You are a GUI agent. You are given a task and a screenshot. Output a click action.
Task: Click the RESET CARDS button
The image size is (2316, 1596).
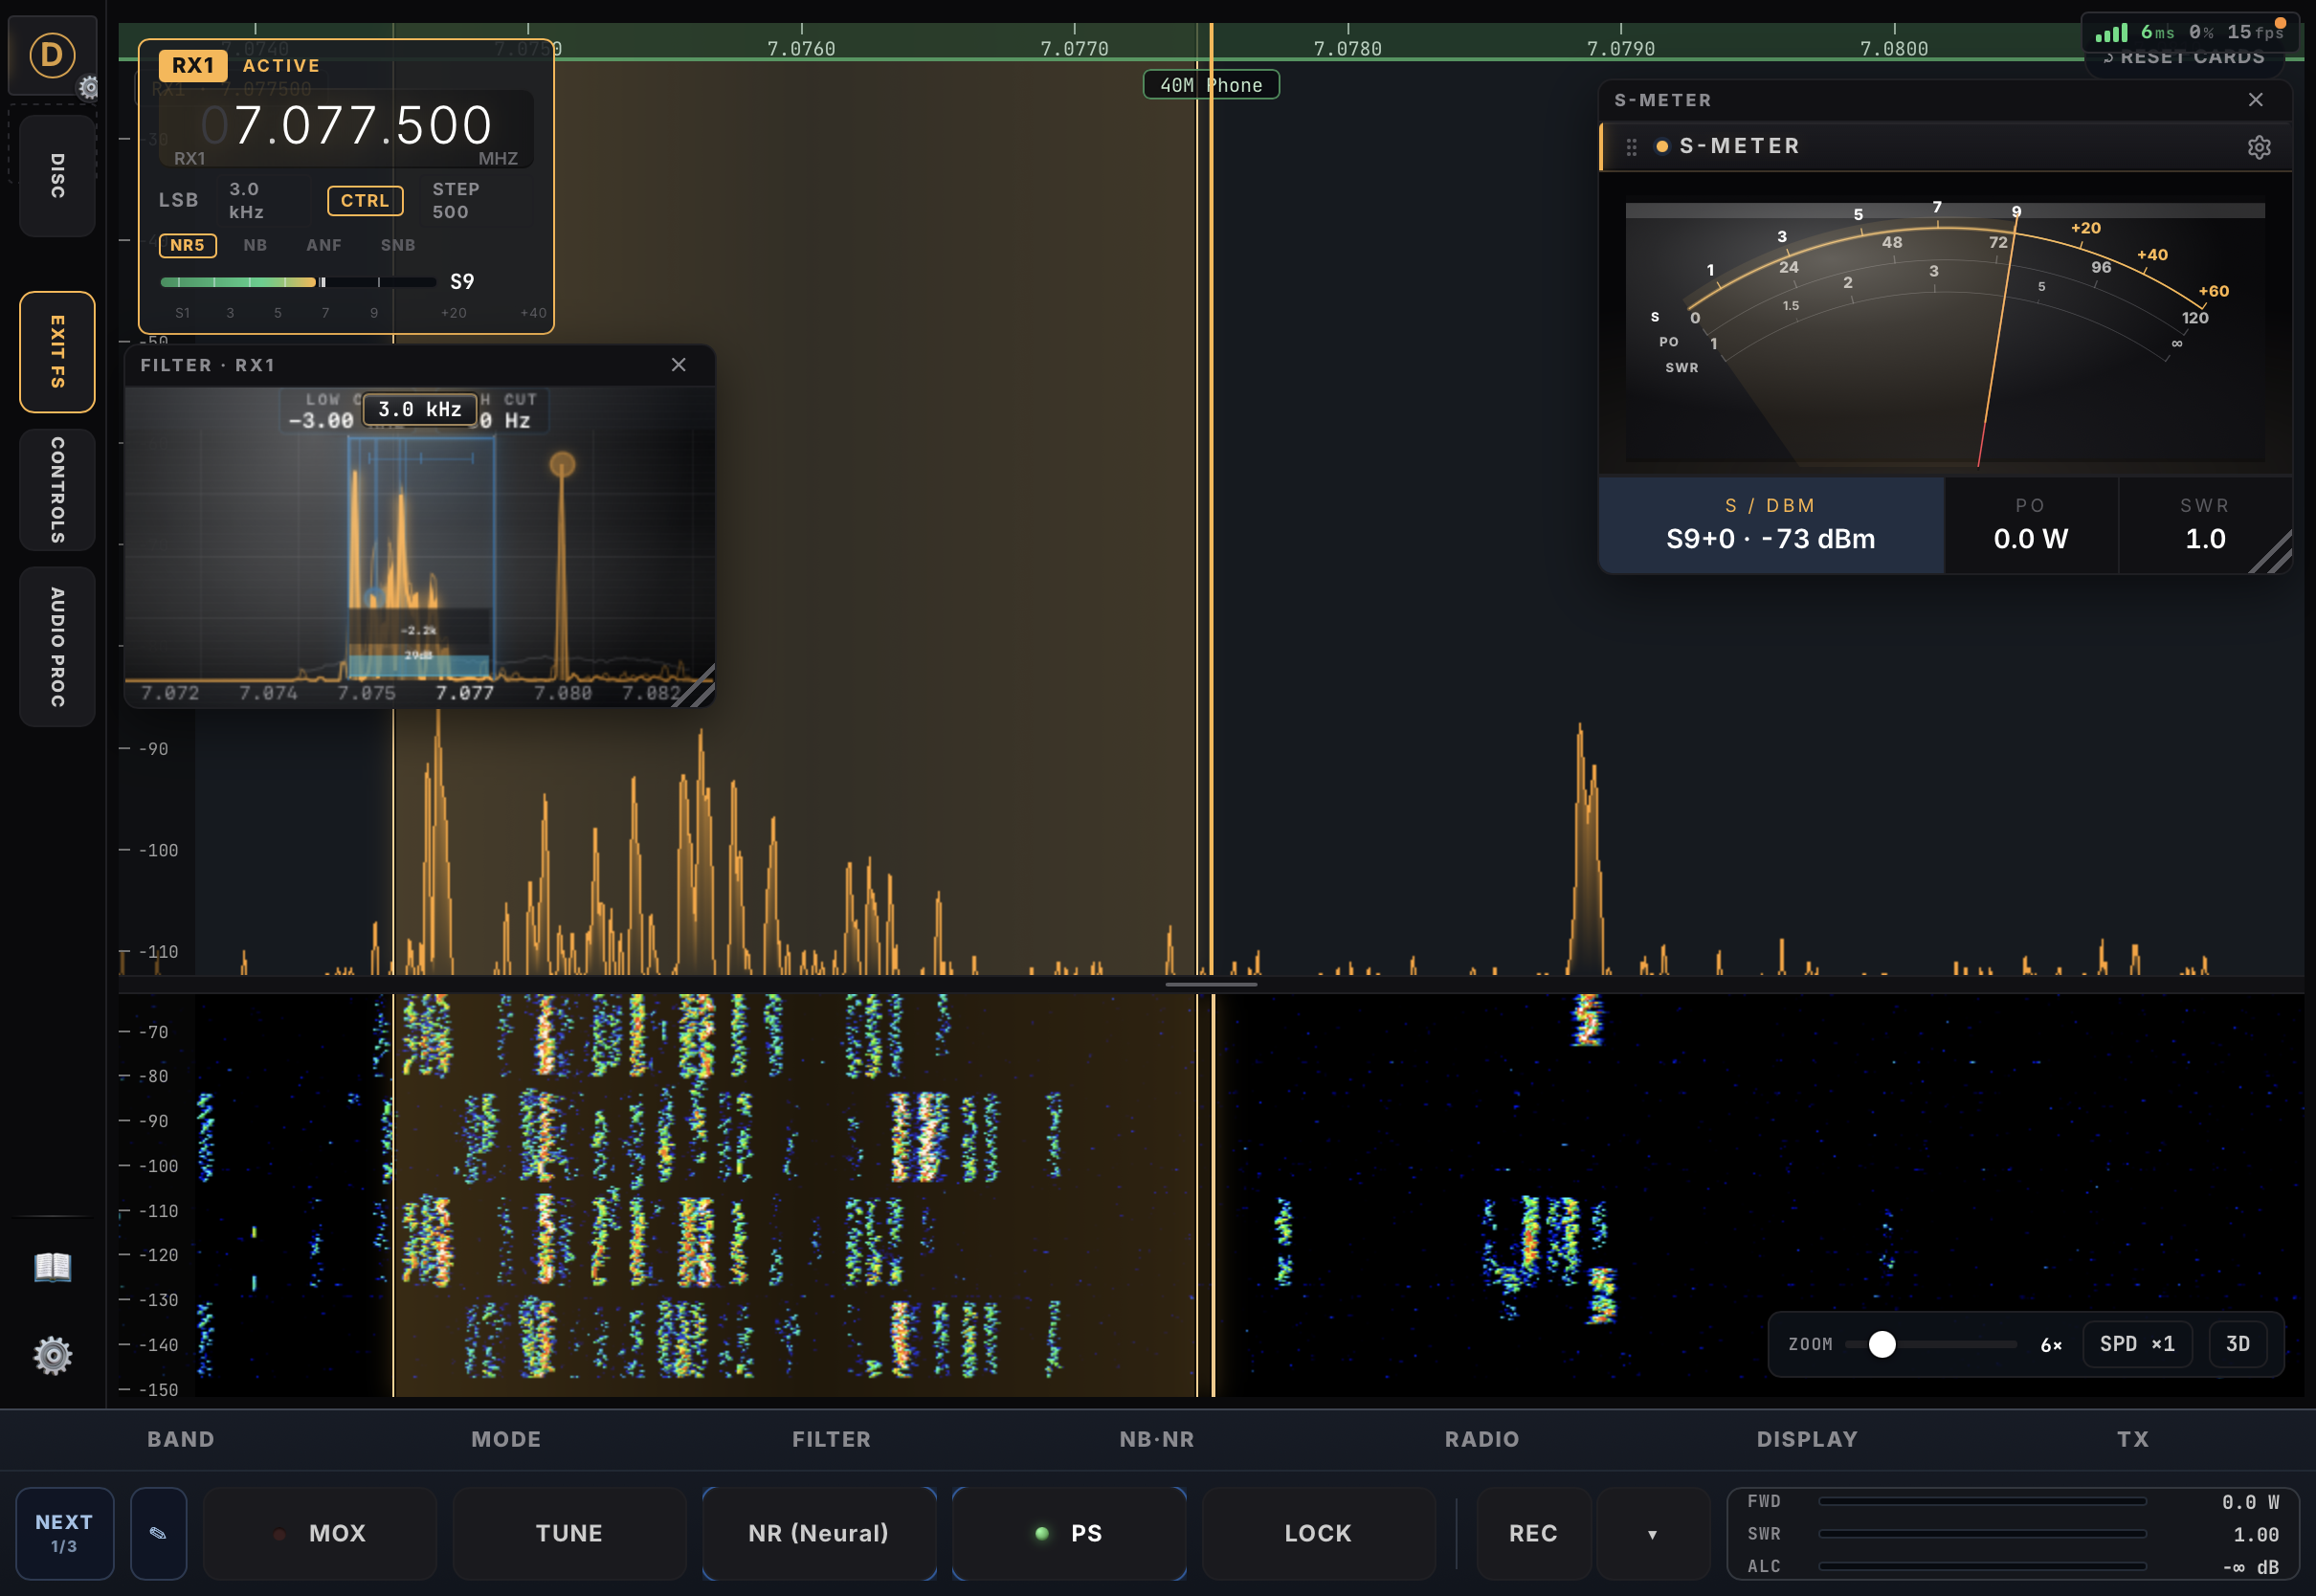2185,58
